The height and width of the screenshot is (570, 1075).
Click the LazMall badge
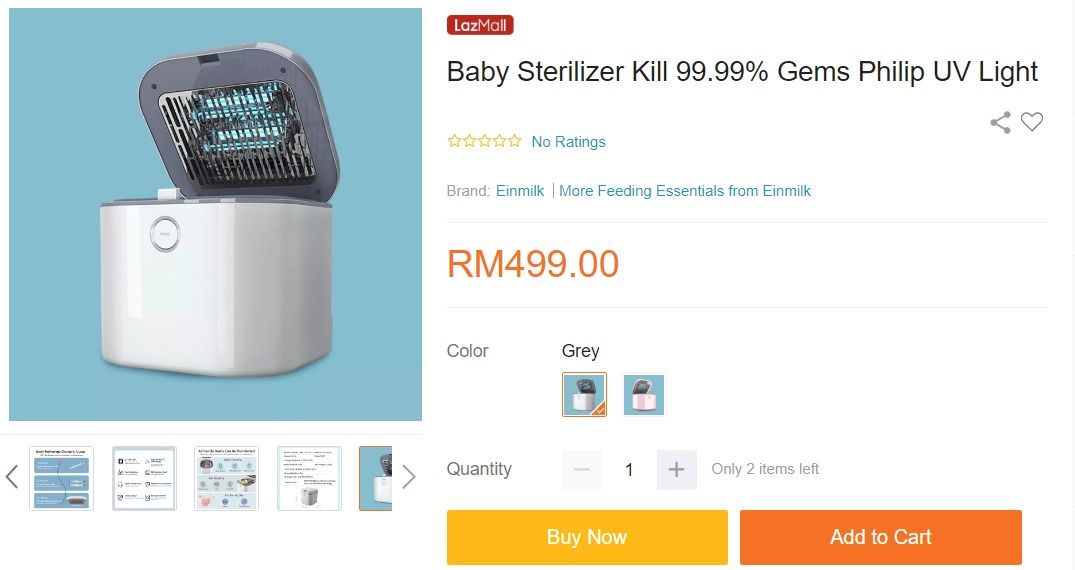pyautogui.click(x=480, y=25)
